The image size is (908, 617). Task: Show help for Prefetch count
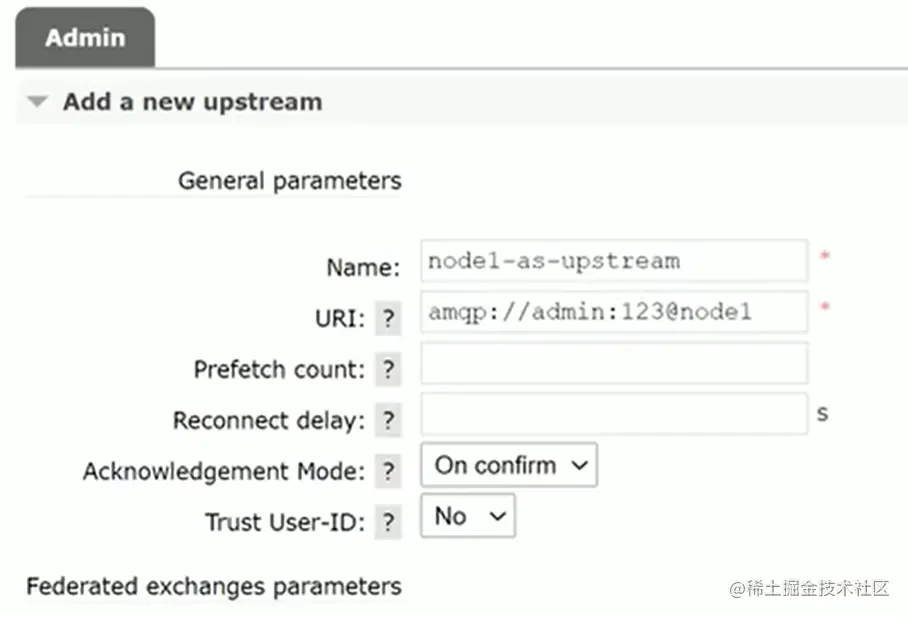[x=388, y=369]
